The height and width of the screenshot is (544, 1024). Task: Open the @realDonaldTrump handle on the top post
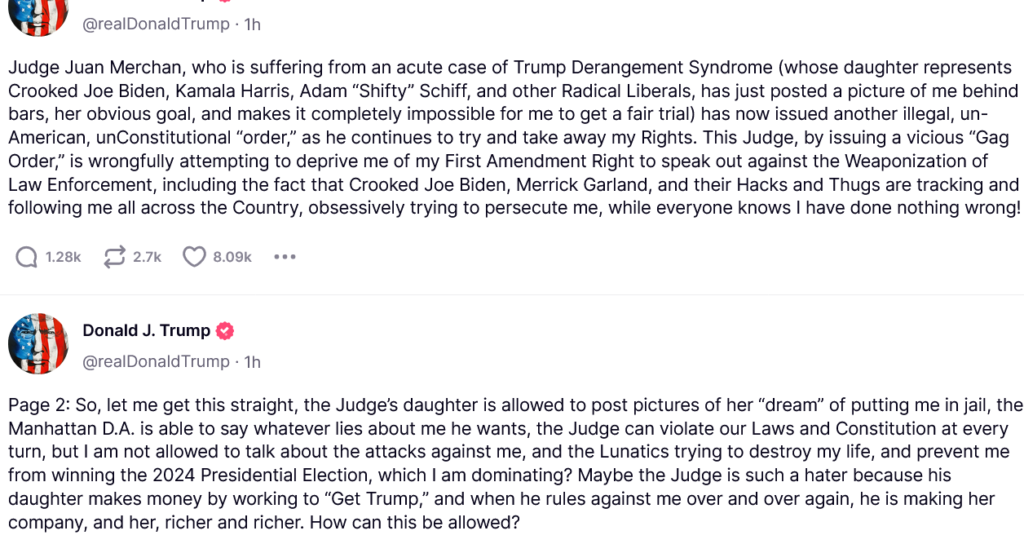tap(155, 24)
